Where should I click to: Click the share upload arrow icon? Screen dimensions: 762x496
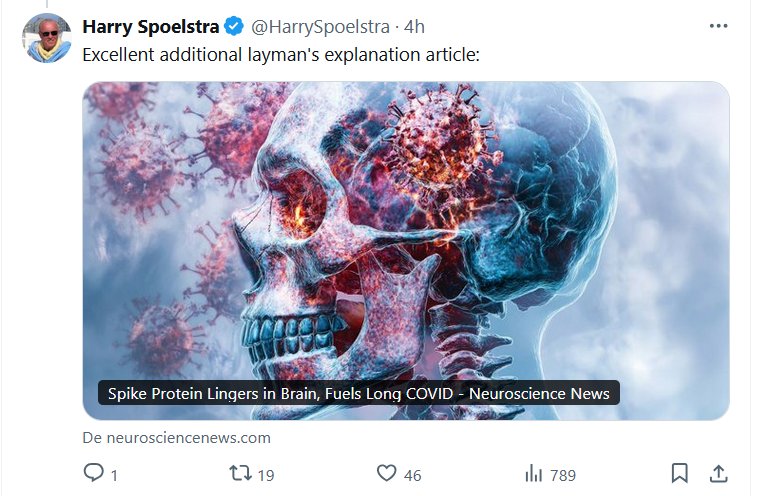click(718, 473)
